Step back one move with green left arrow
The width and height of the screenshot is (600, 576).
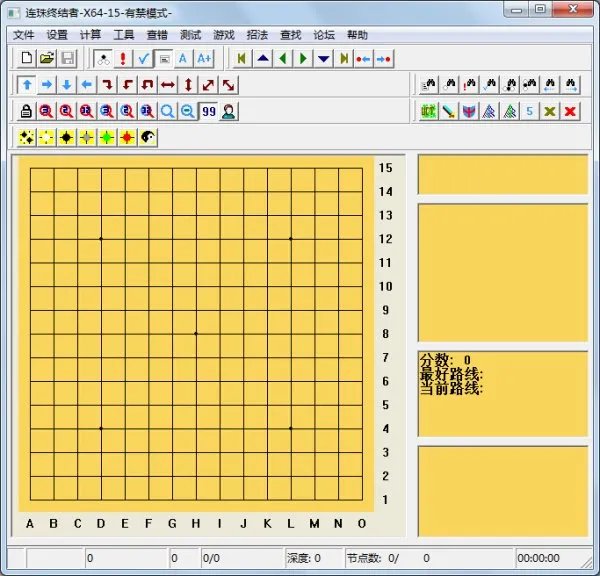(x=283, y=59)
